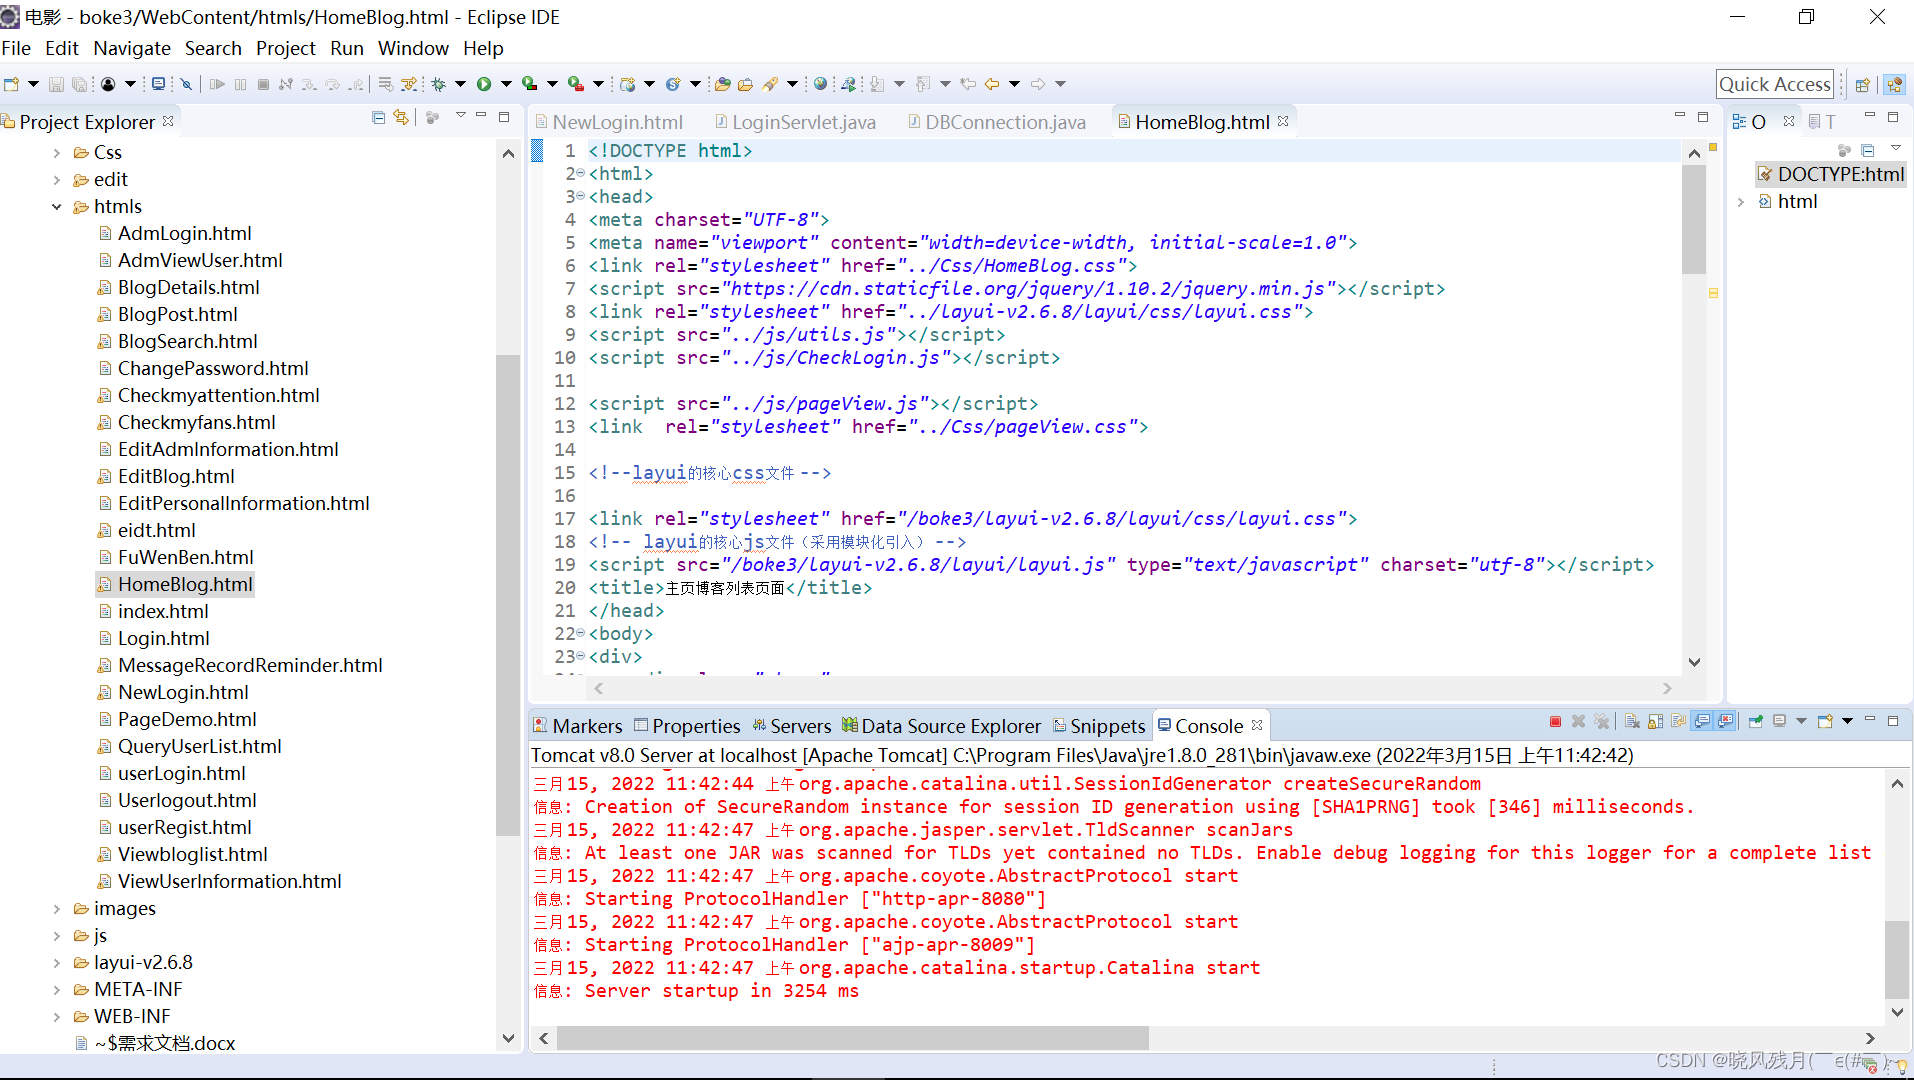
Task: Click the Open Console icon
Action: point(1825,721)
